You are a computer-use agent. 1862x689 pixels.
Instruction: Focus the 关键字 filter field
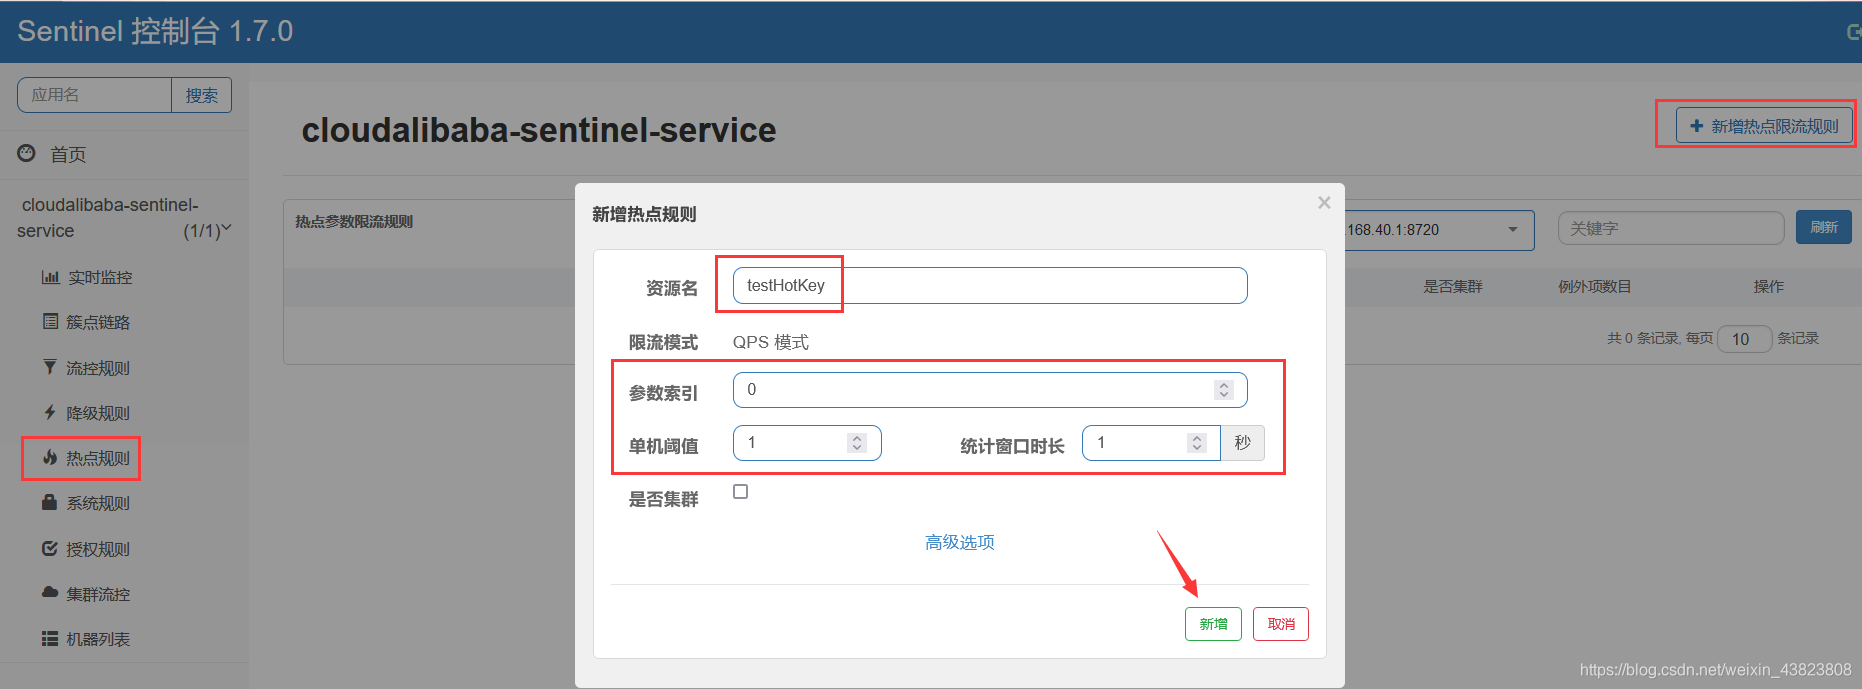[x=1671, y=228]
